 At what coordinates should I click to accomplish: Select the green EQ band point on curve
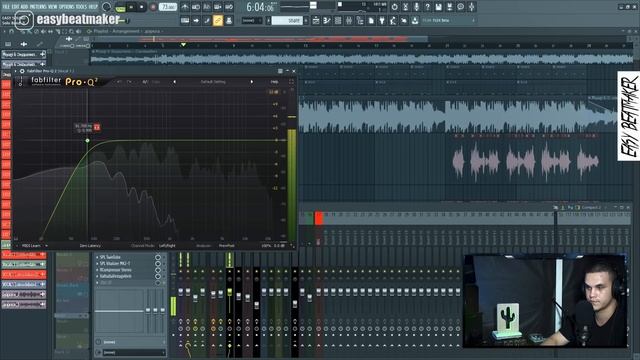87,140
